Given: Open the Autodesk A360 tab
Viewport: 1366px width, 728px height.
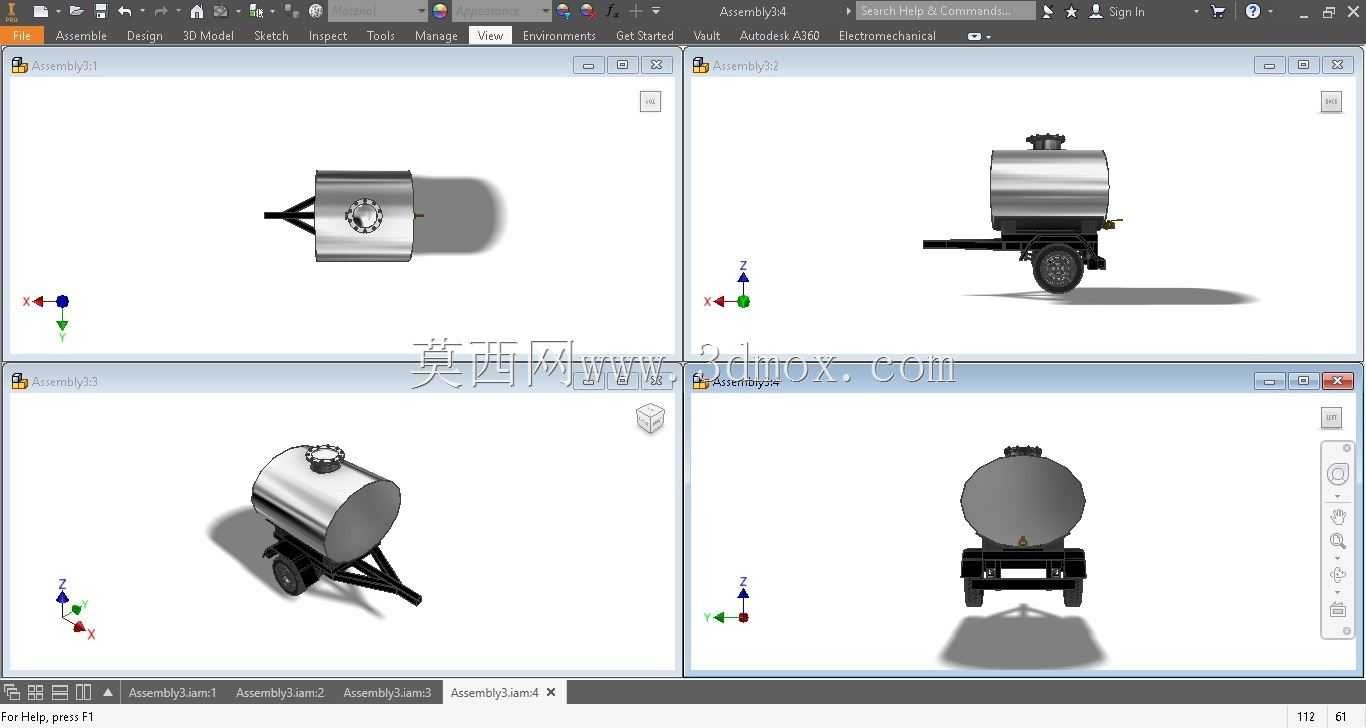Looking at the screenshot, I should point(779,35).
